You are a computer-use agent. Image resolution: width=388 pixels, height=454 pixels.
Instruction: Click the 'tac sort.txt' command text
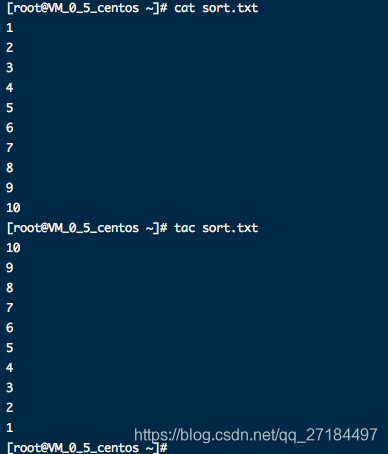point(216,228)
